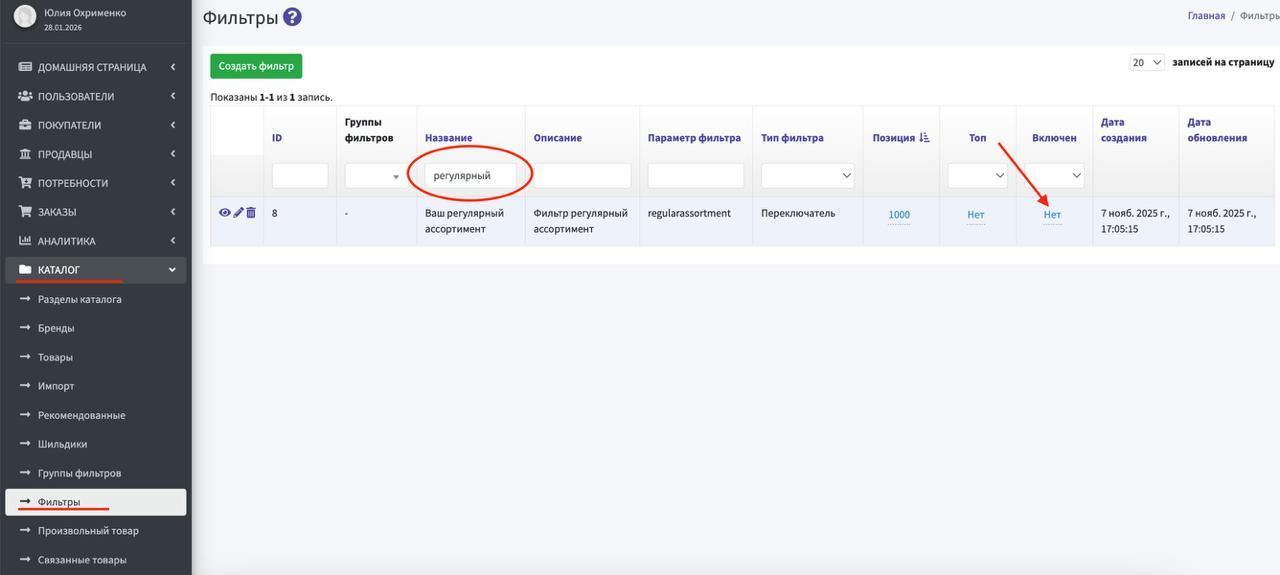Toggle the Включен value Нет for filter 8
Viewport: 1280px width, 575px height.
coord(1052,215)
